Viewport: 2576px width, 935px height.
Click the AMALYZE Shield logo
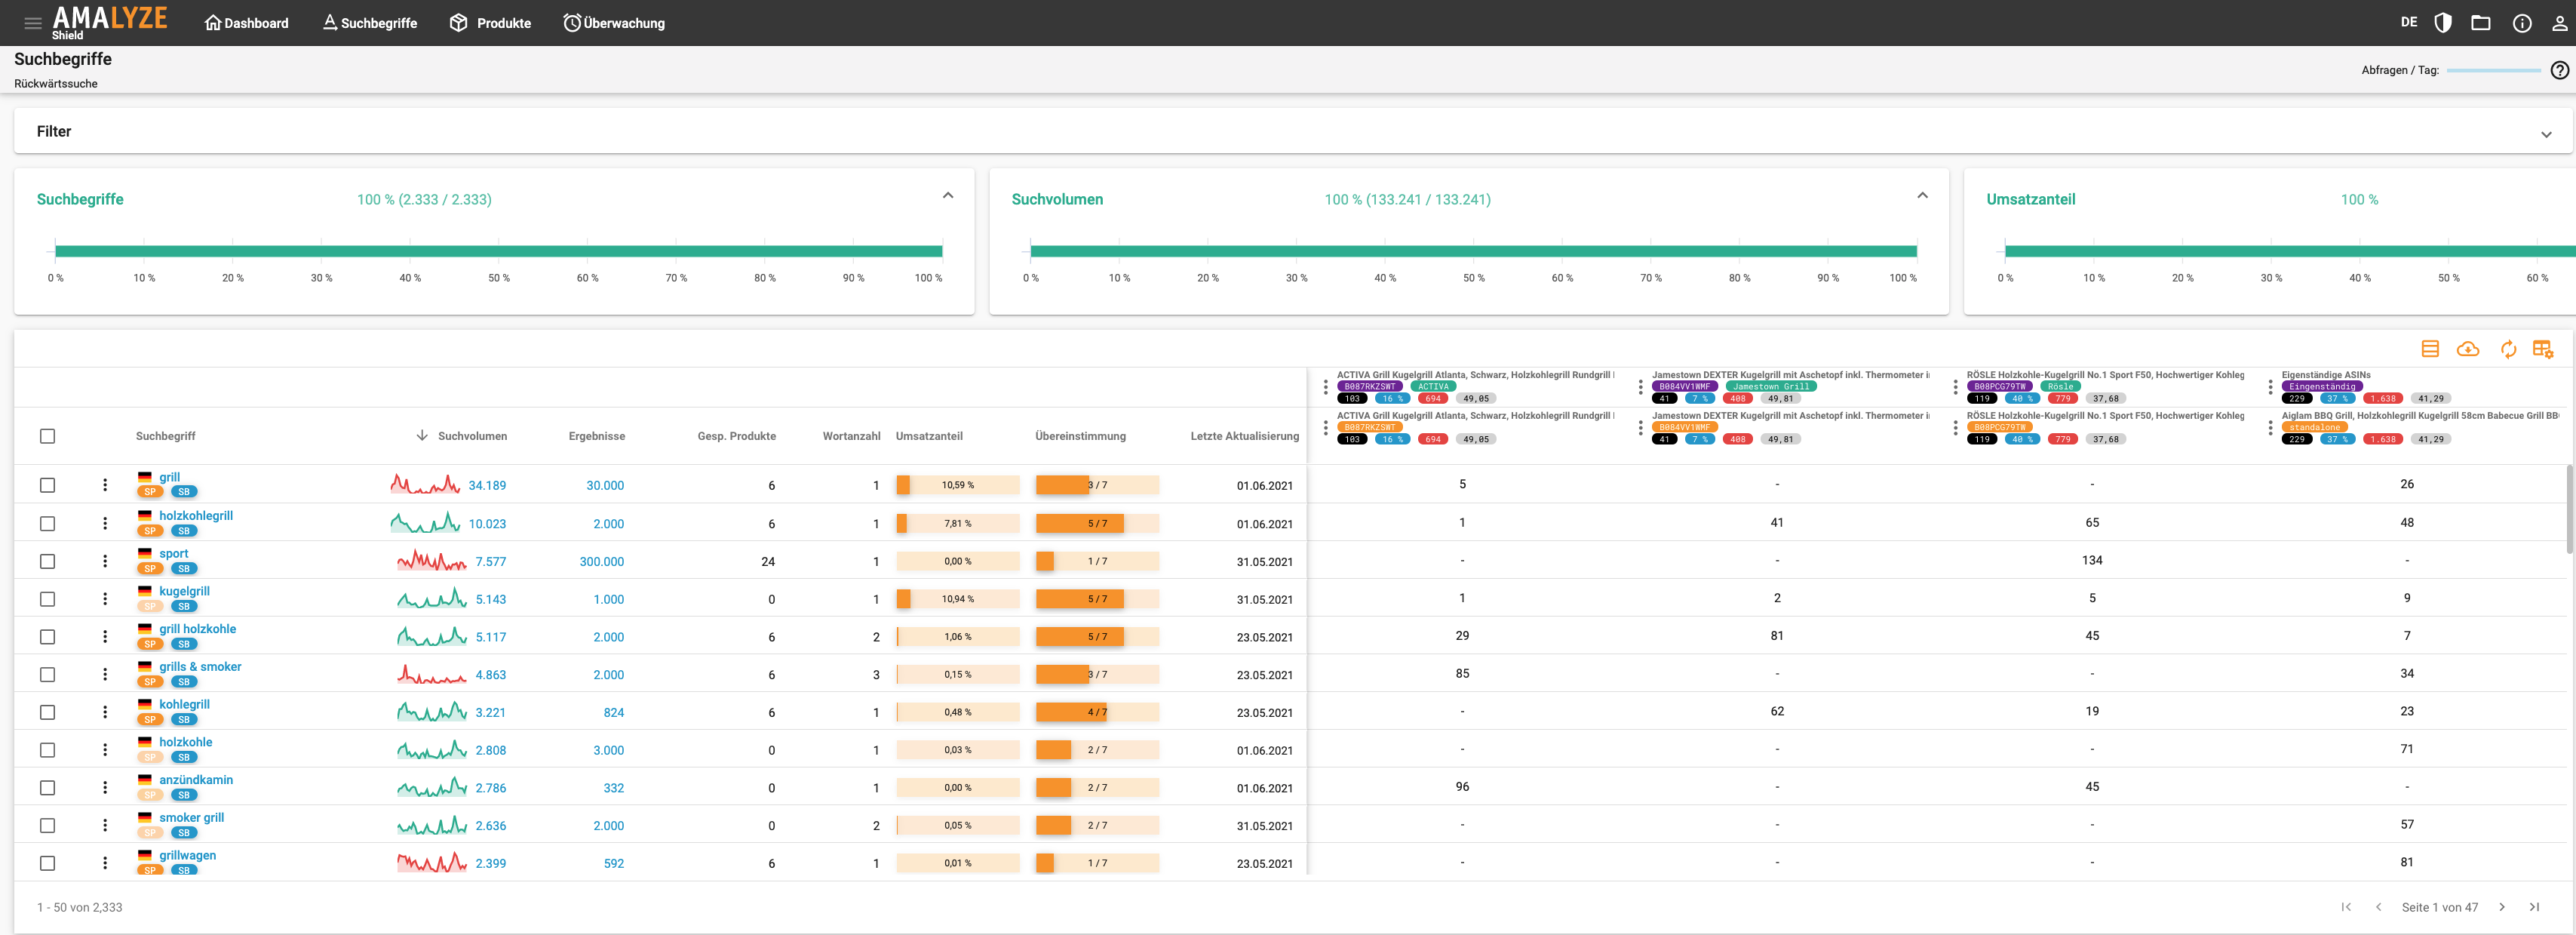coord(110,22)
